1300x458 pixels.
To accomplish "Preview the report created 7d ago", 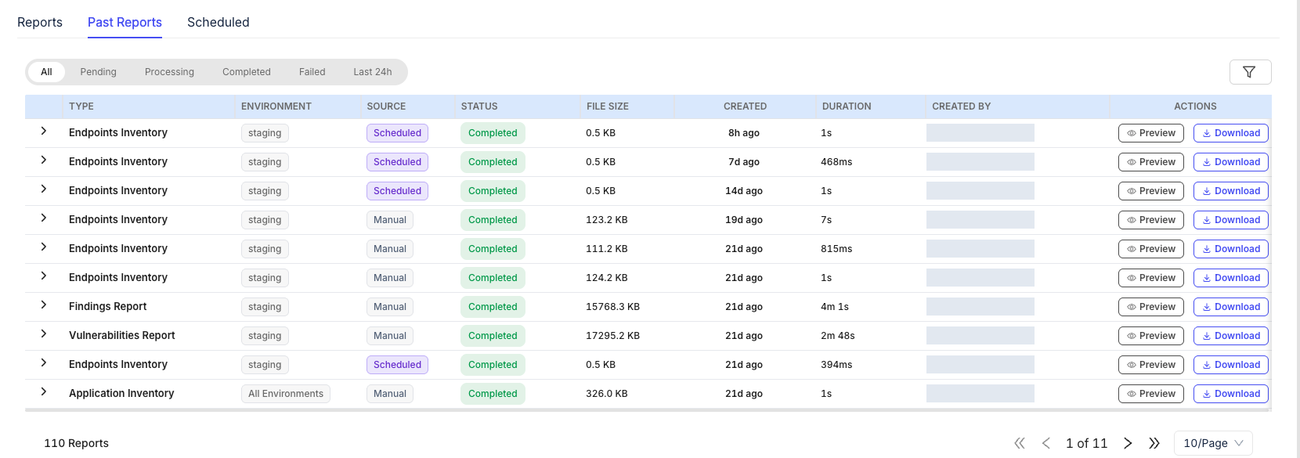I will 1151,162.
